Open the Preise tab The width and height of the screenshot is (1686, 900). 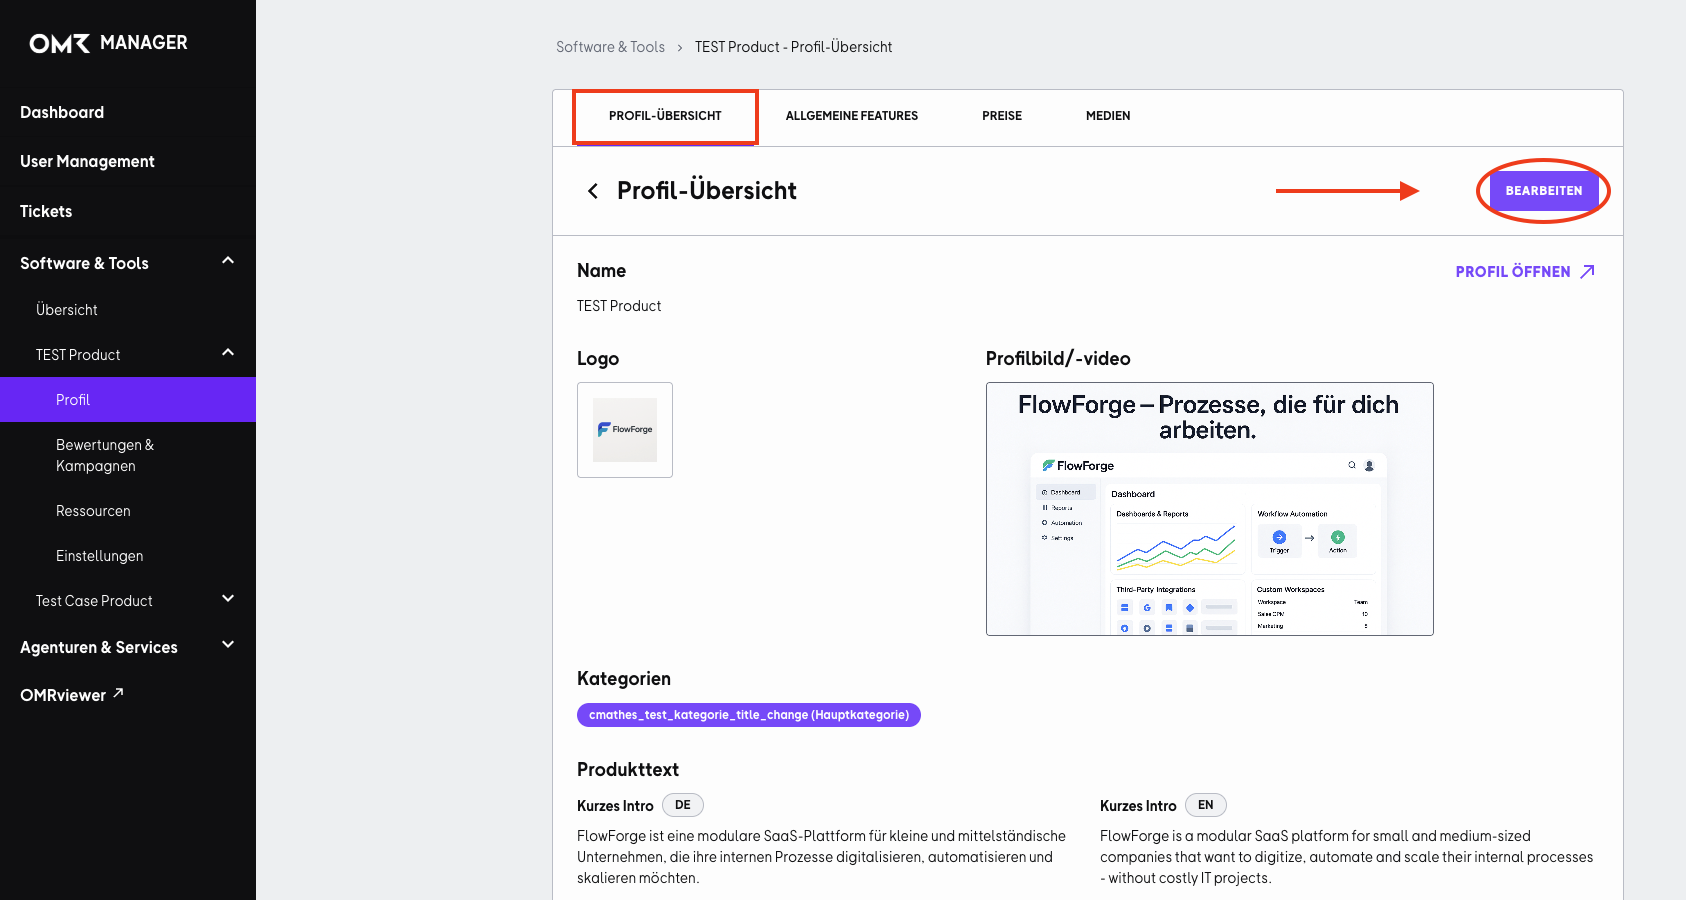coord(1002,116)
